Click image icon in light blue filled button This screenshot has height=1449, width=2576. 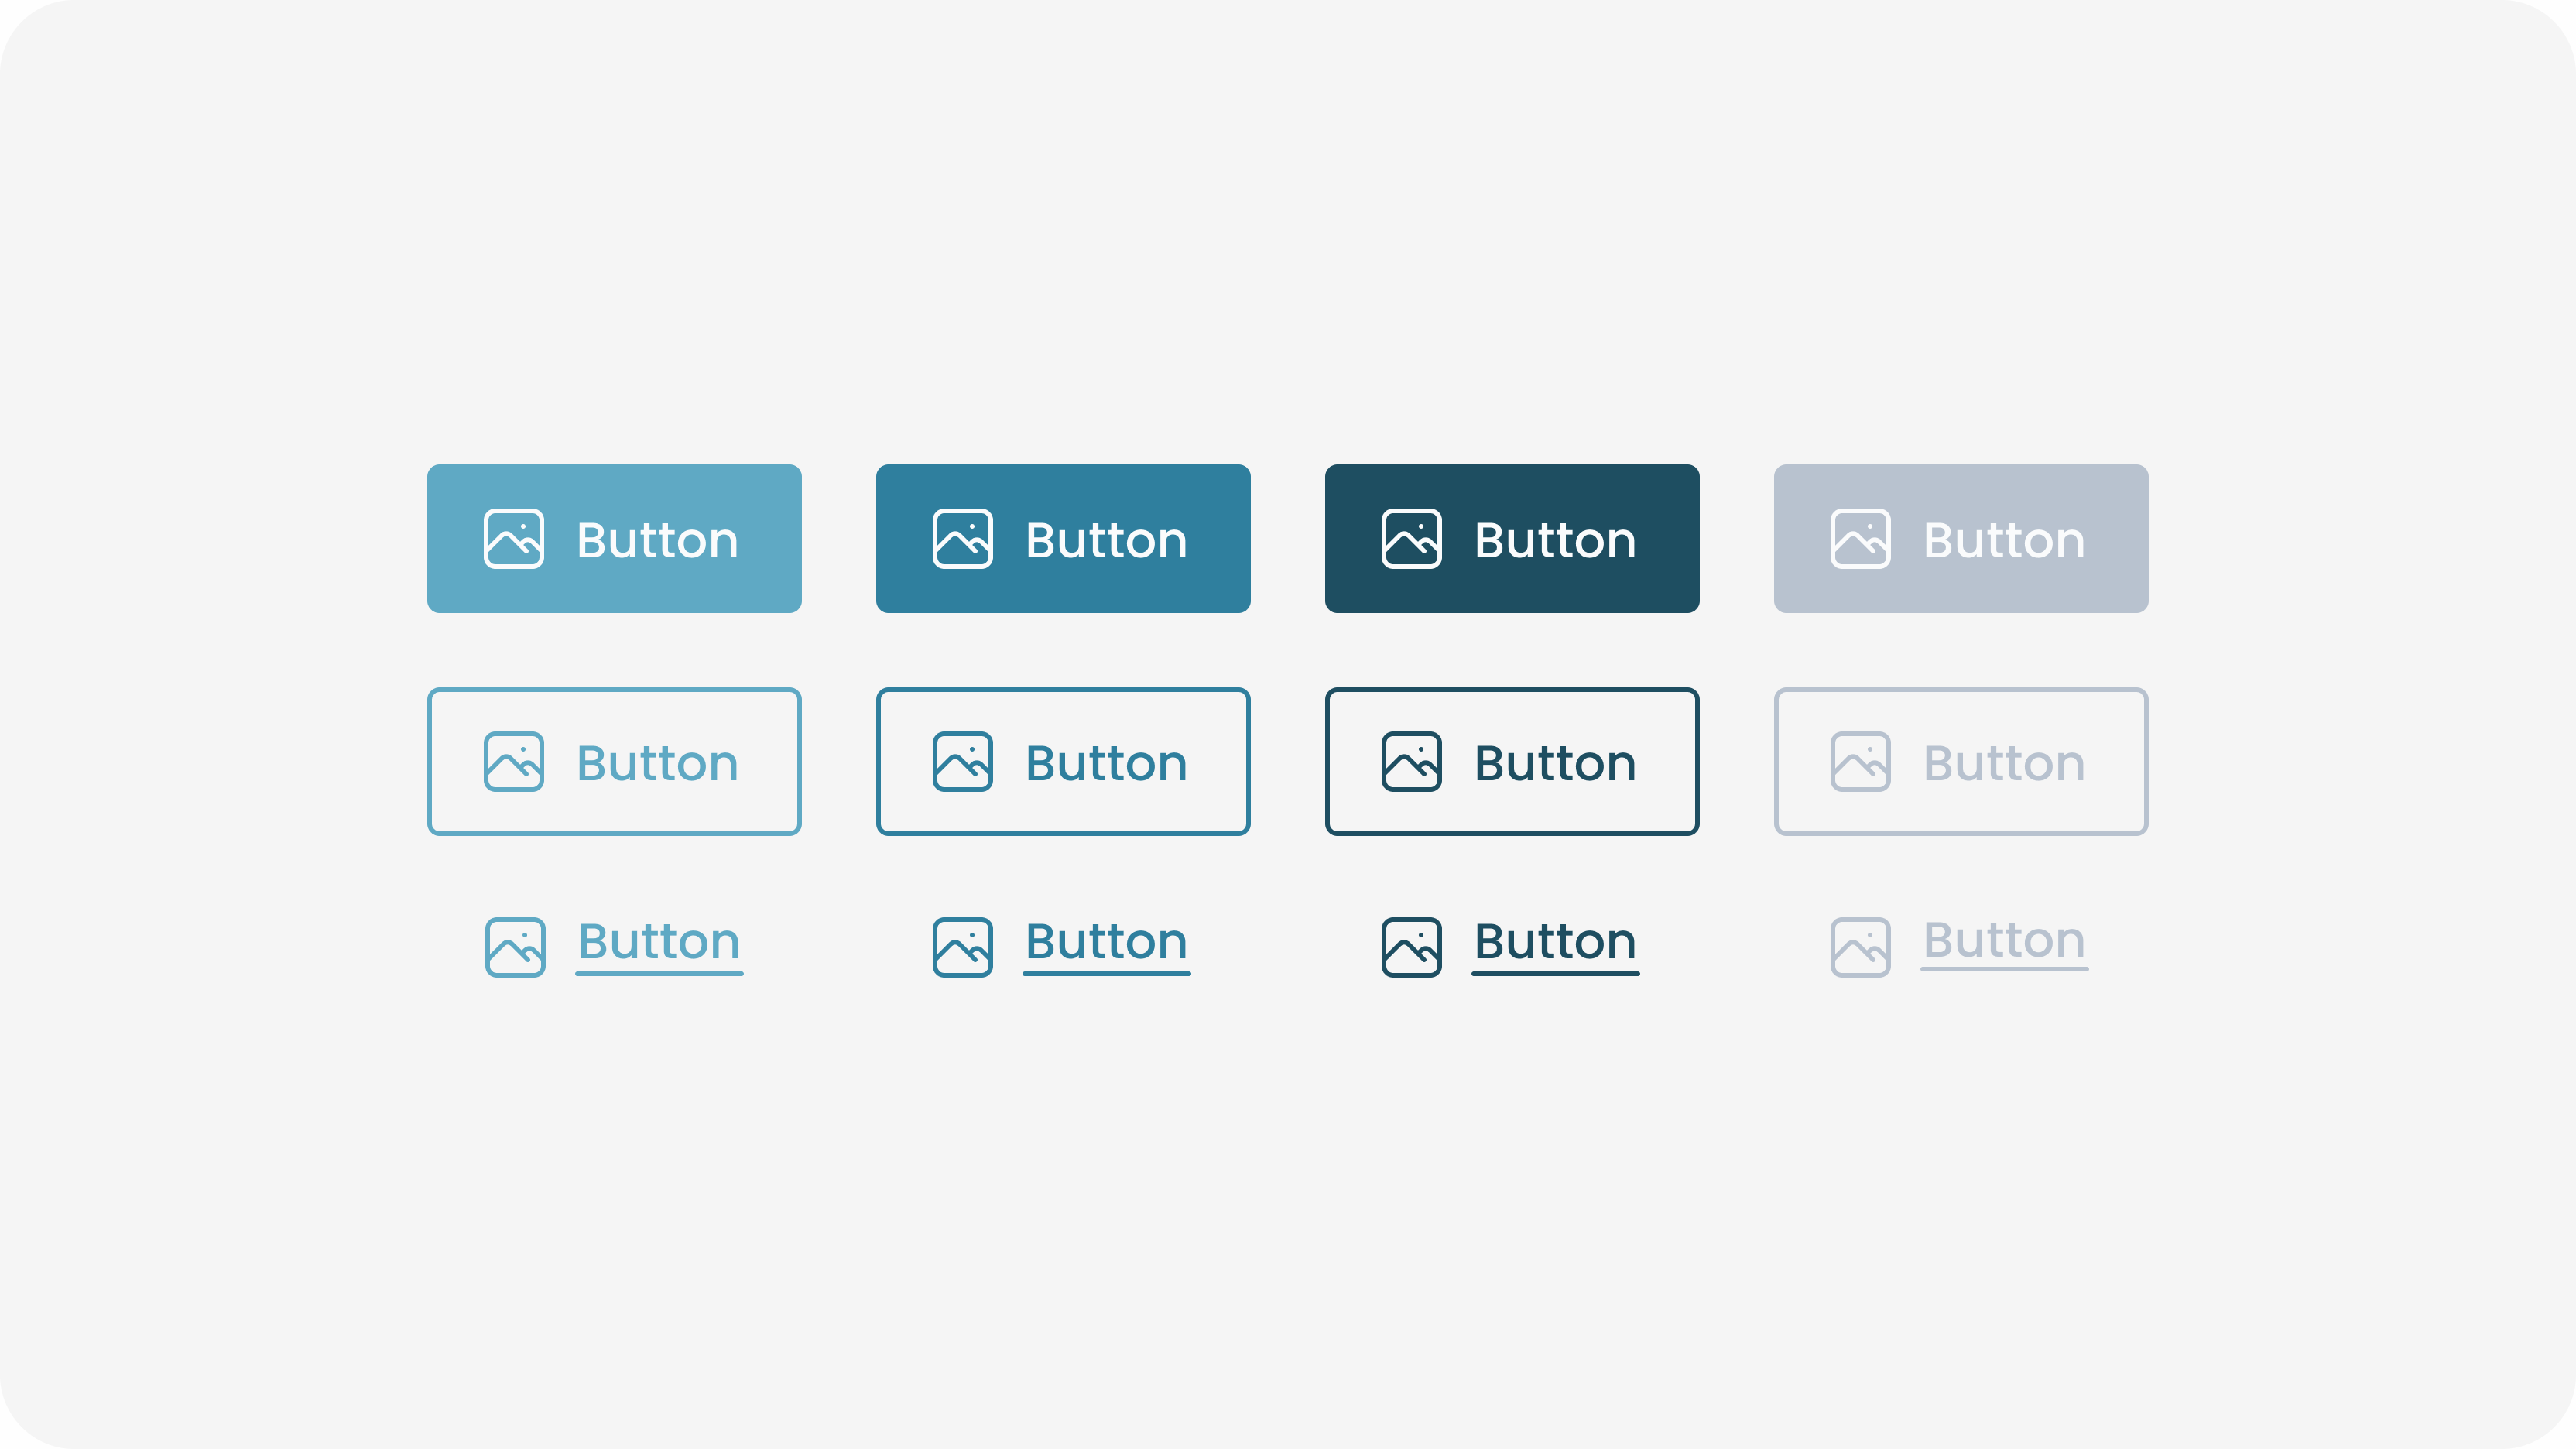click(x=514, y=539)
